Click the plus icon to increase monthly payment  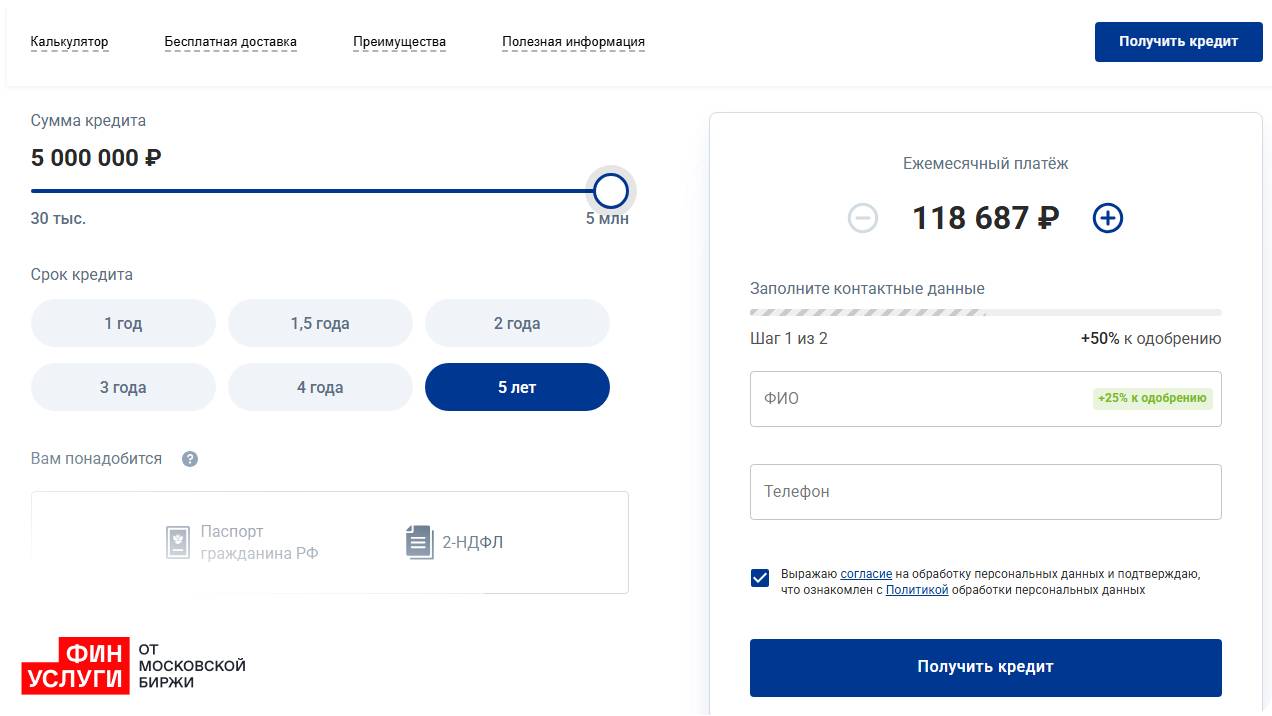click(1107, 218)
